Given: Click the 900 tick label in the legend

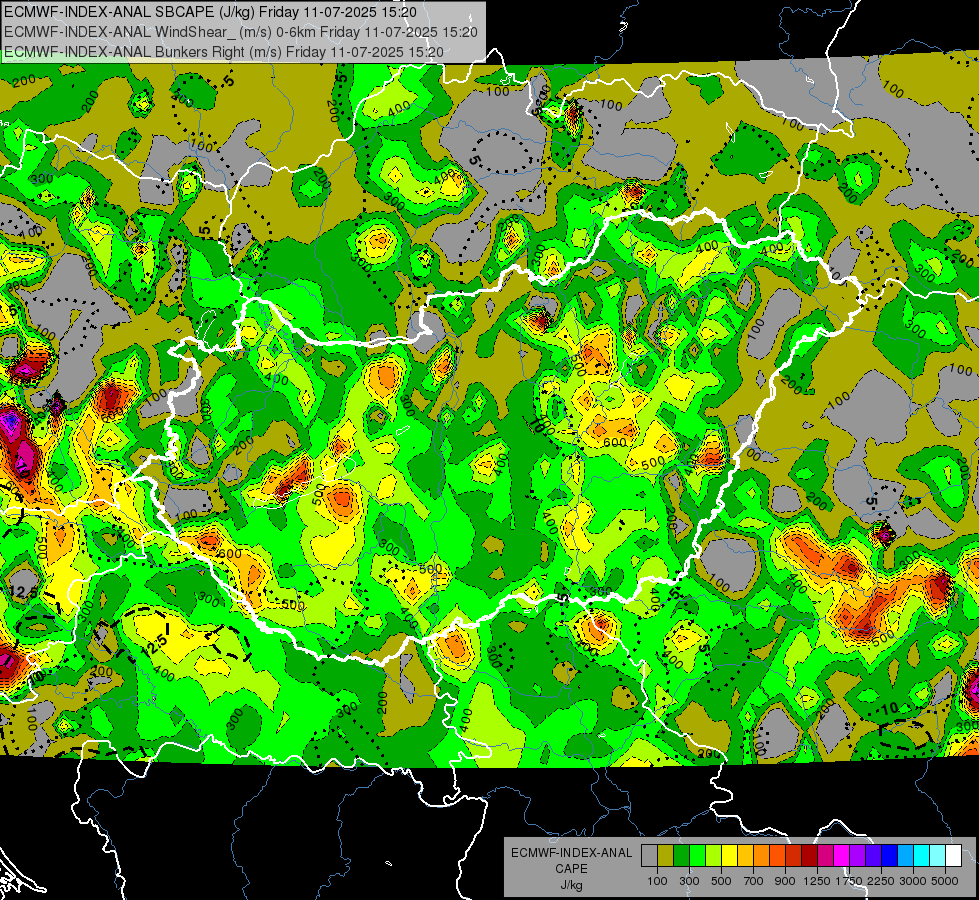Looking at the screenshot, I should 785,881.
